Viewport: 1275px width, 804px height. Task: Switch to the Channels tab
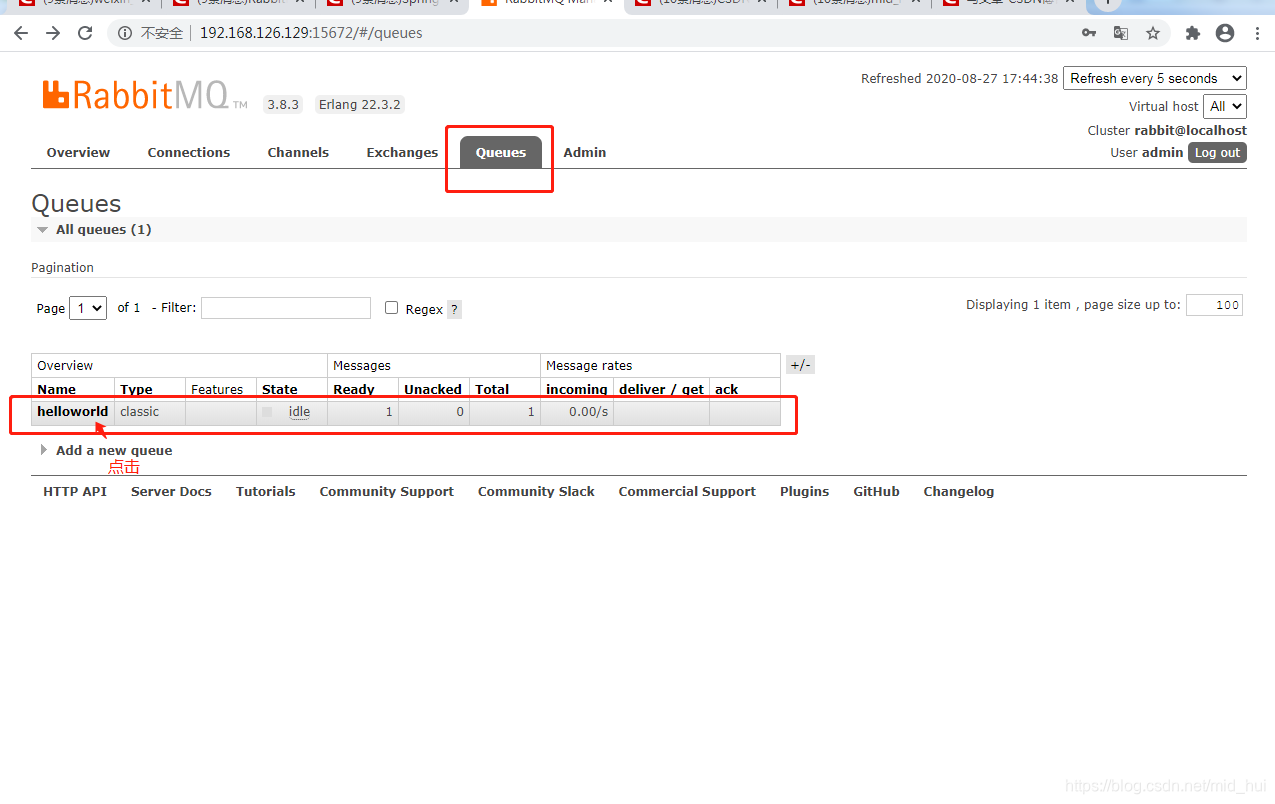tap(298, 152)
